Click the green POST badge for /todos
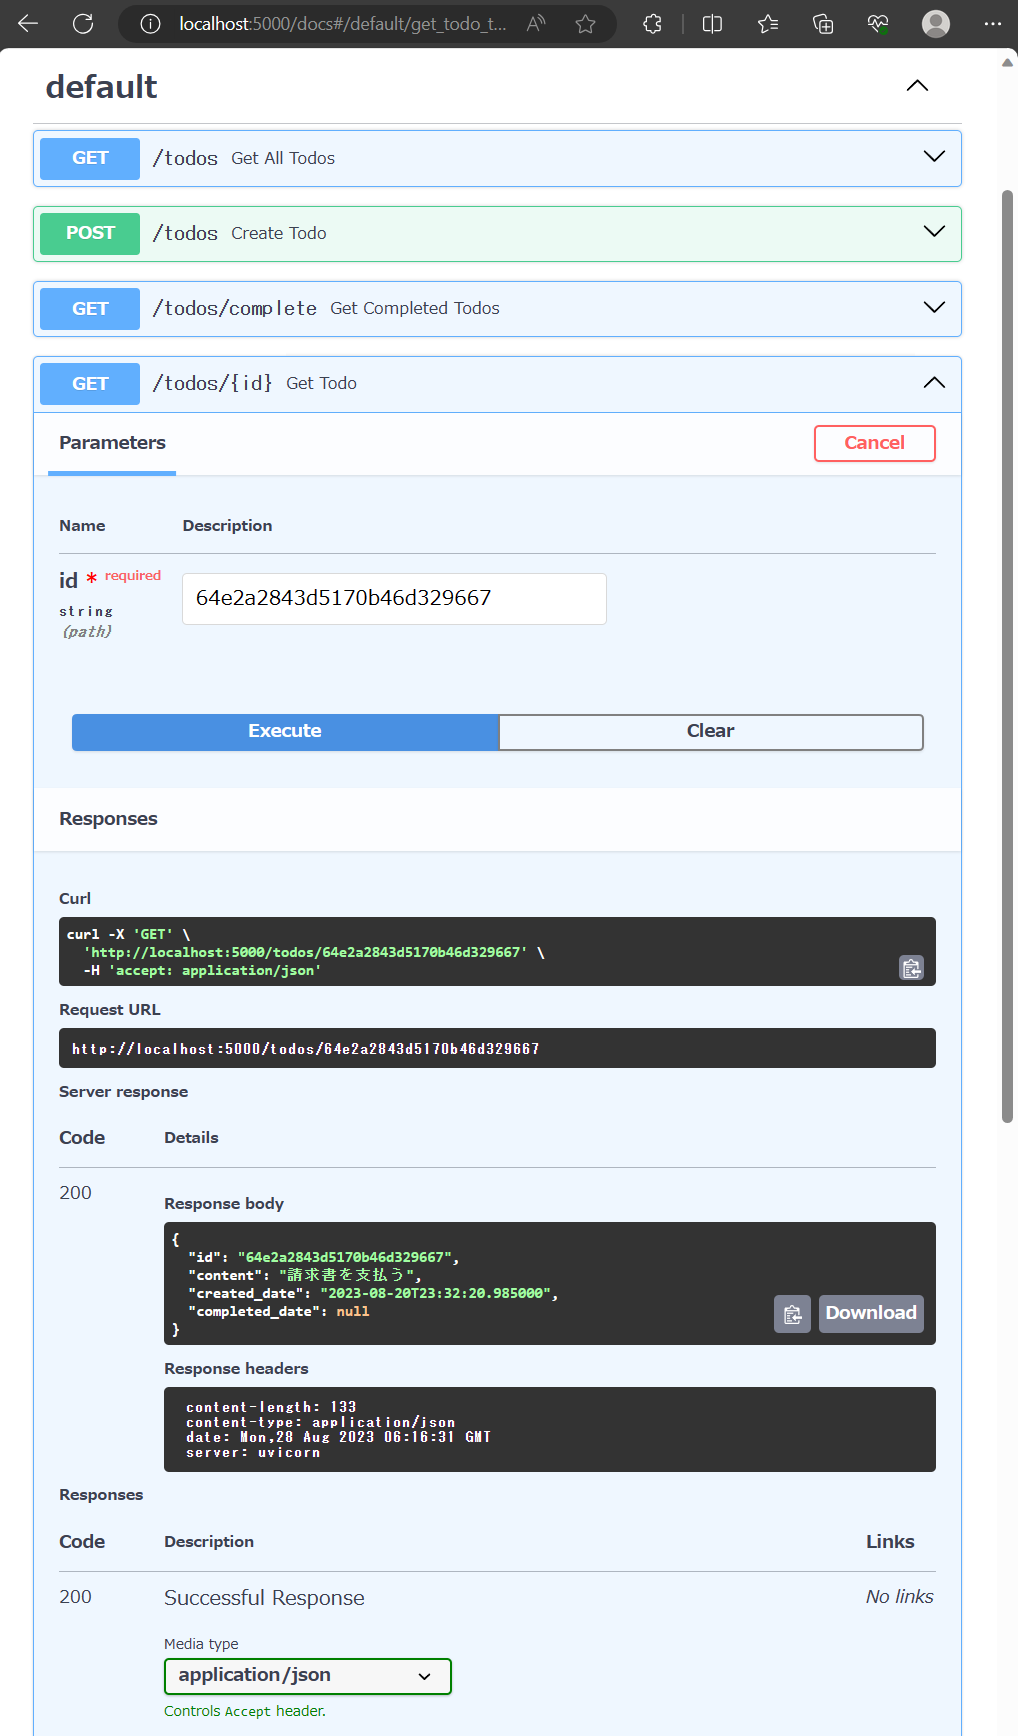 90,234
